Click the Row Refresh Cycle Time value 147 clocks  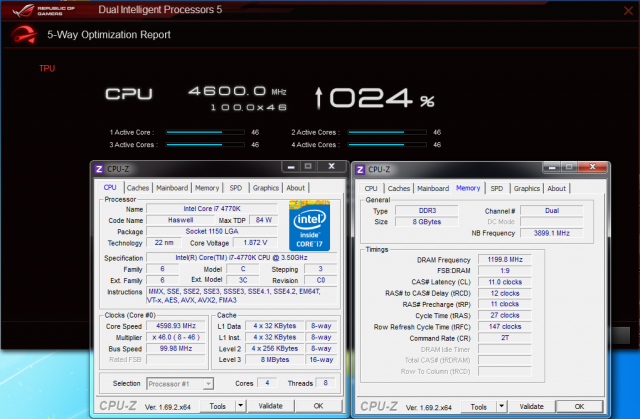click(x=505, y=327)
